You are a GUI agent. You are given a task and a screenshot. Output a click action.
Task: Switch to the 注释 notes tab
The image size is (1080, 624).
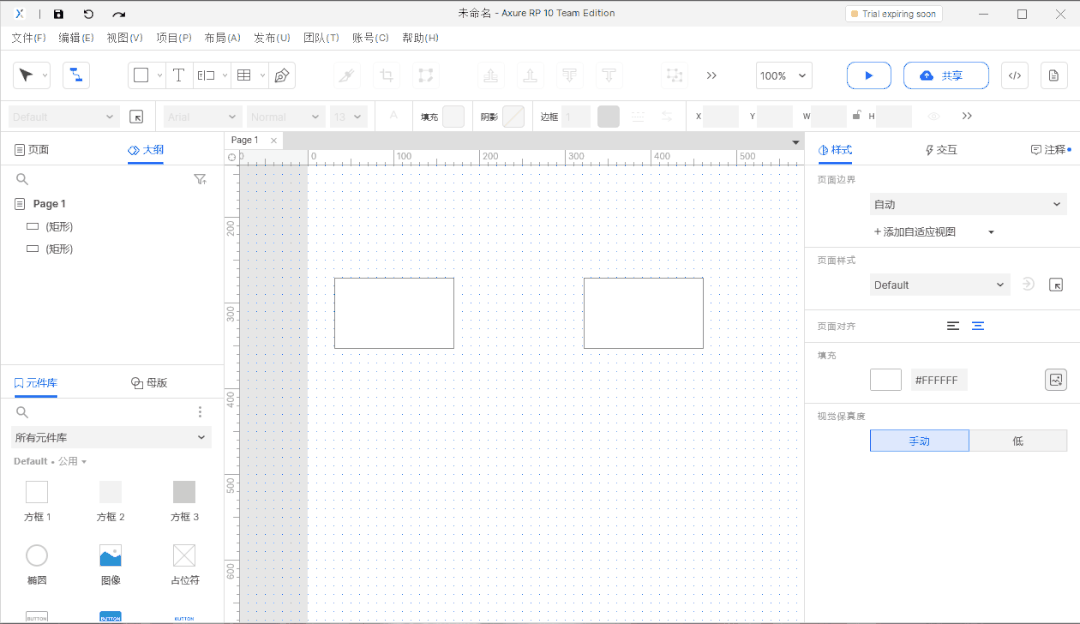[1050, 149]
